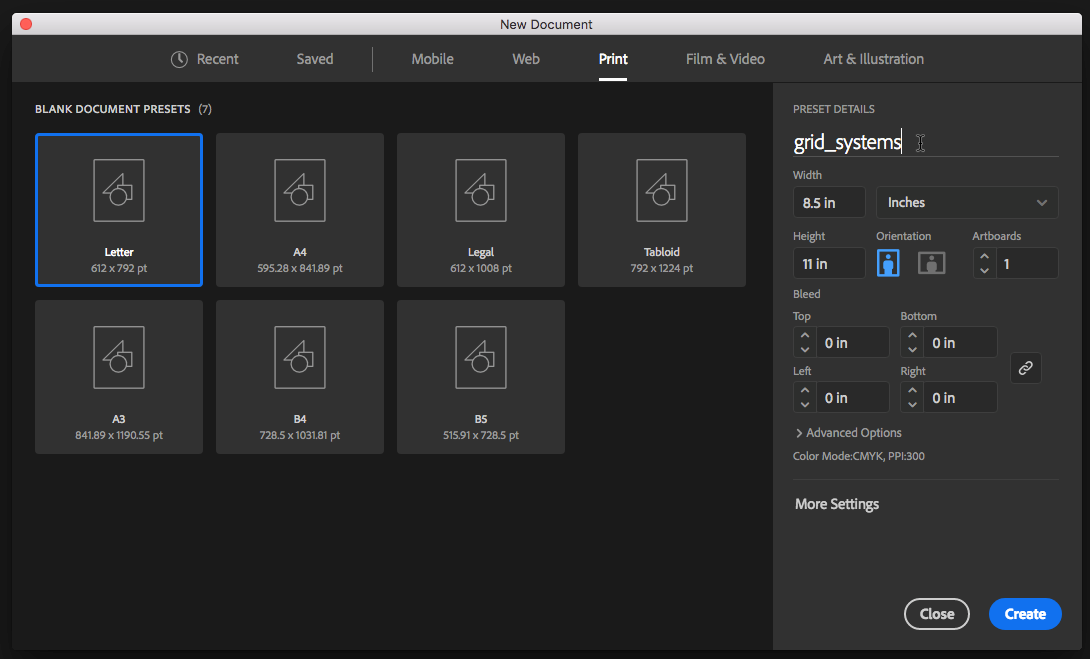Choose the A4 document preset icon
1090x659 pixels.
pos(300,191)
